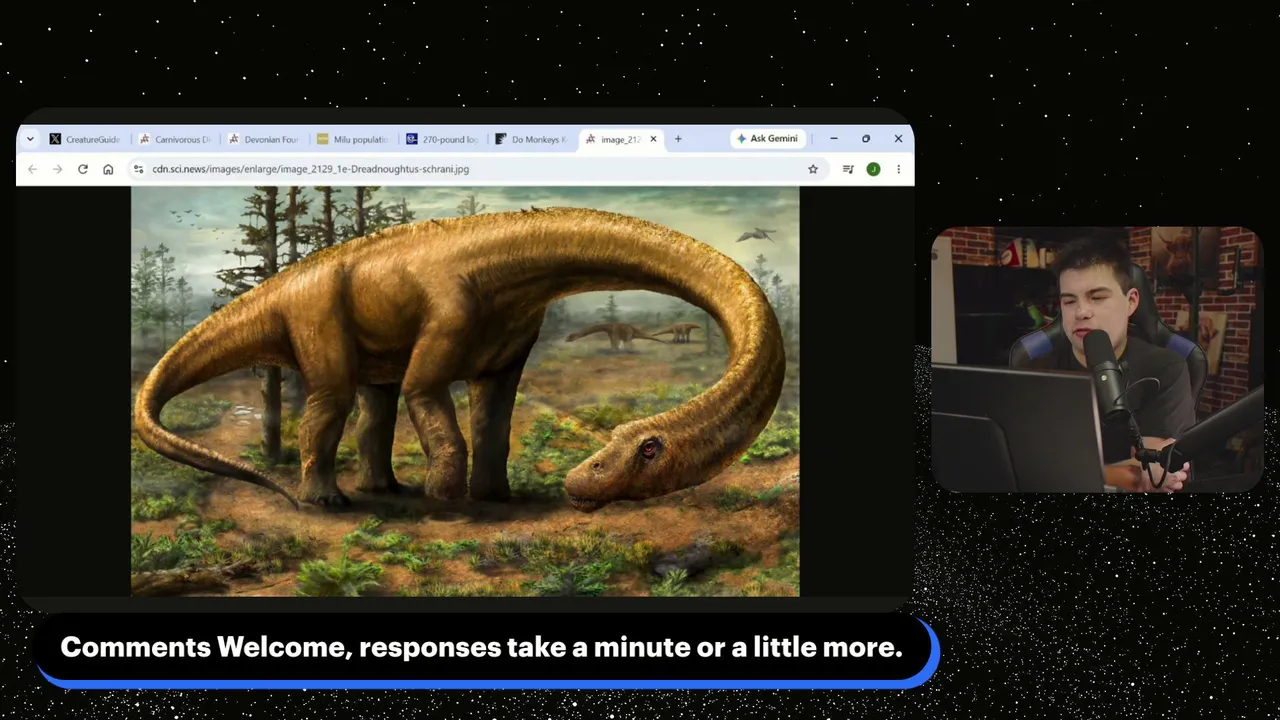Open the tab search dropdown arrow
The image size is (1280, 720).
pos(30,139)
